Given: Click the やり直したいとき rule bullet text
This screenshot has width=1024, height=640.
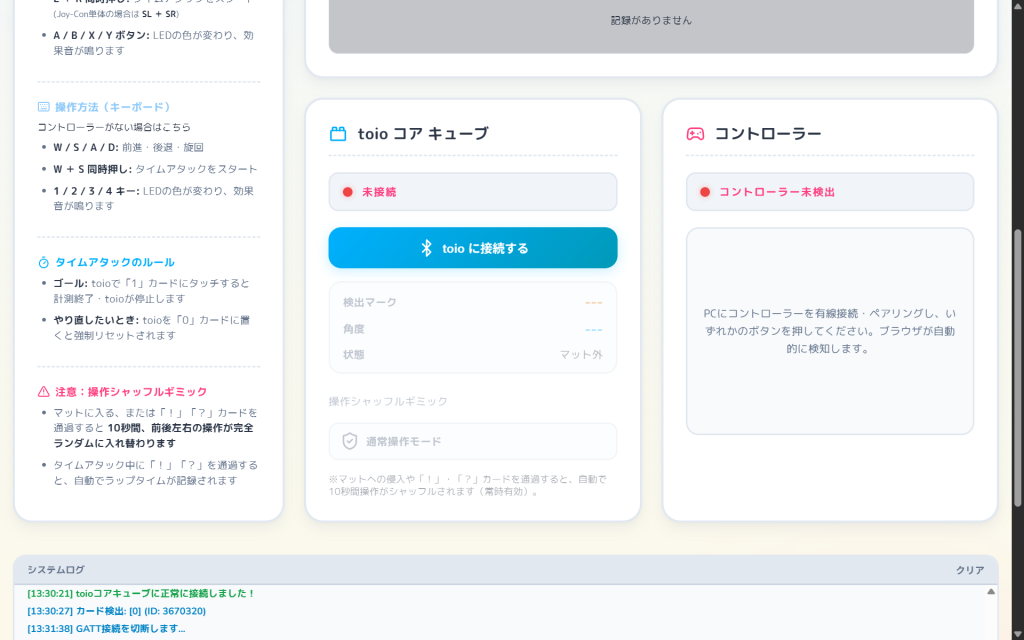Looking at the screenshot, I should tap(152, 328).
